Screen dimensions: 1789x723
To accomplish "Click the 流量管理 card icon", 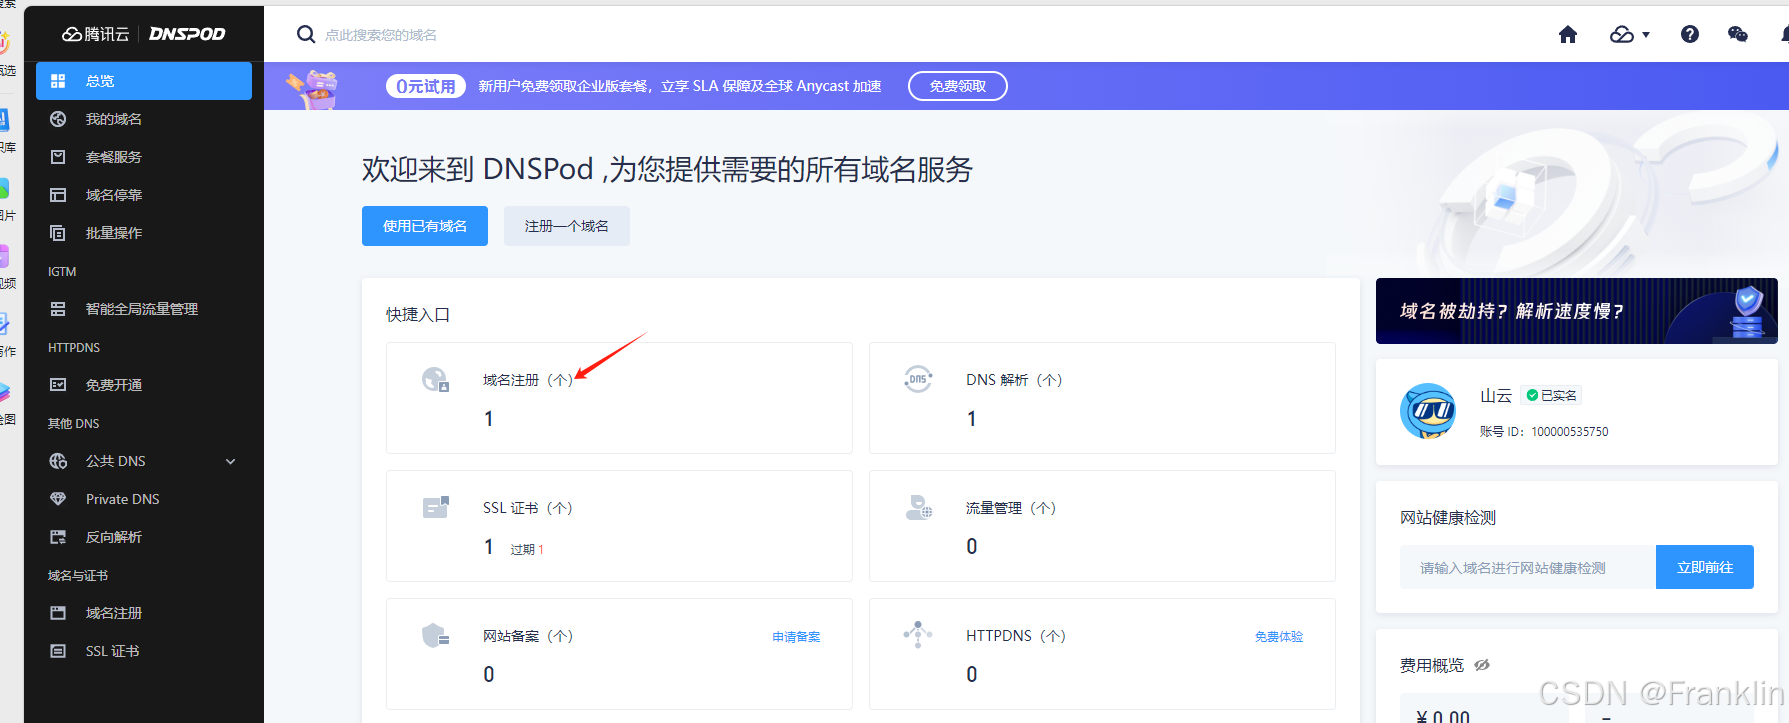I will tap(918, 507).
